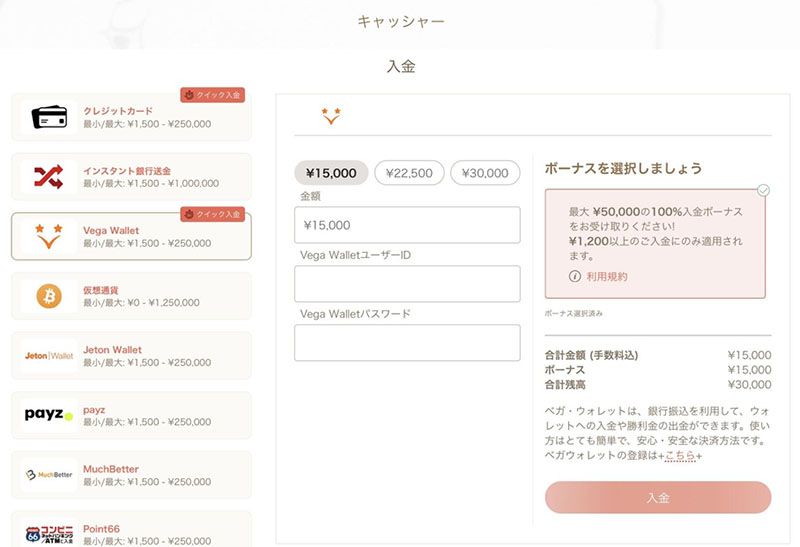Screen dimensions: 800x547
Task: Click the 入金 section heading
Action: pos(401,66)
